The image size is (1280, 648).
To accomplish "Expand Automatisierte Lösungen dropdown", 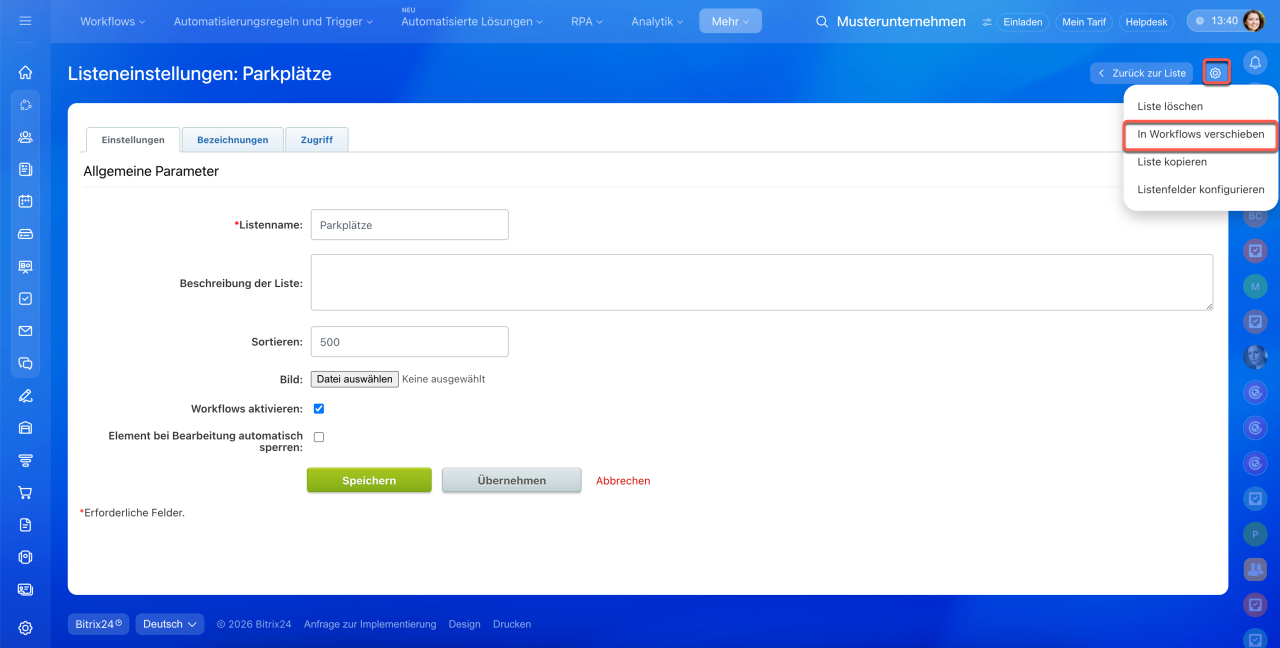I will (472, 21).
